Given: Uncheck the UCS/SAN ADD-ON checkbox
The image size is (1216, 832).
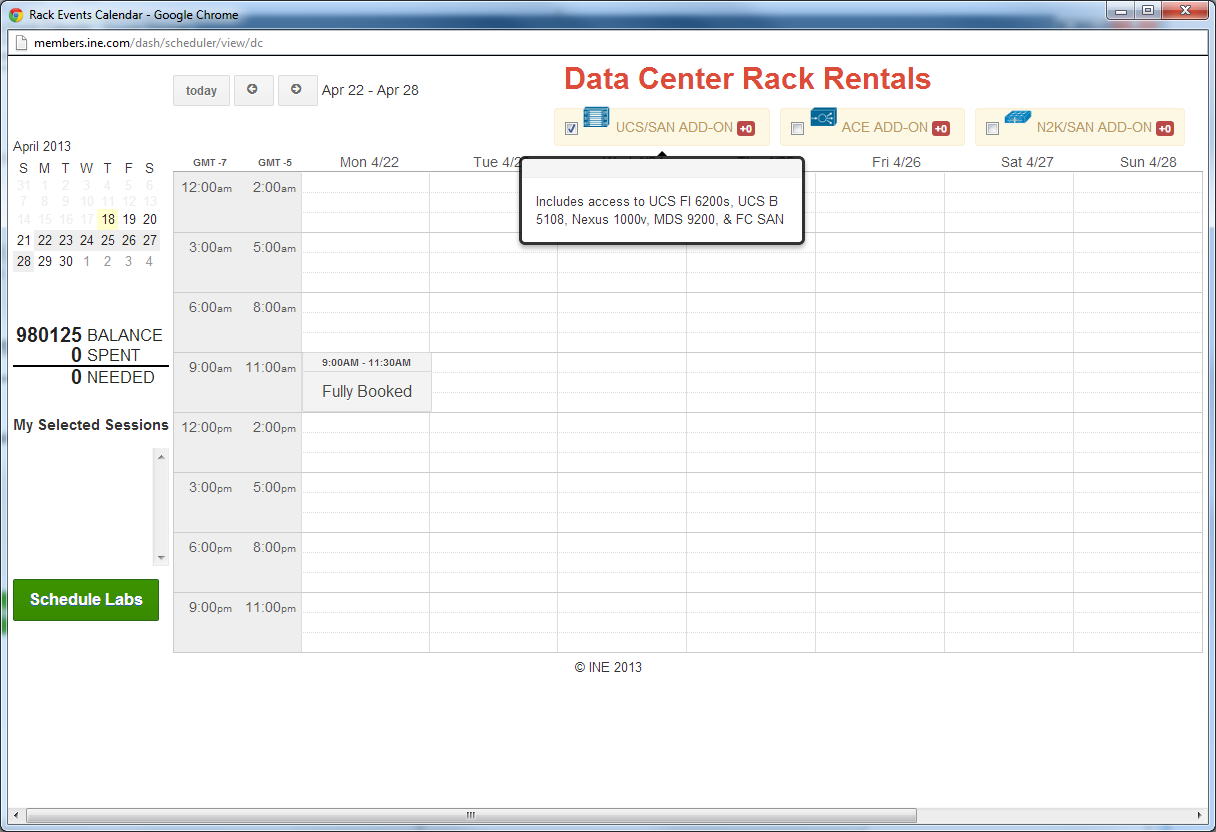Looking at the screenshot, I should (x=571, y=128).
